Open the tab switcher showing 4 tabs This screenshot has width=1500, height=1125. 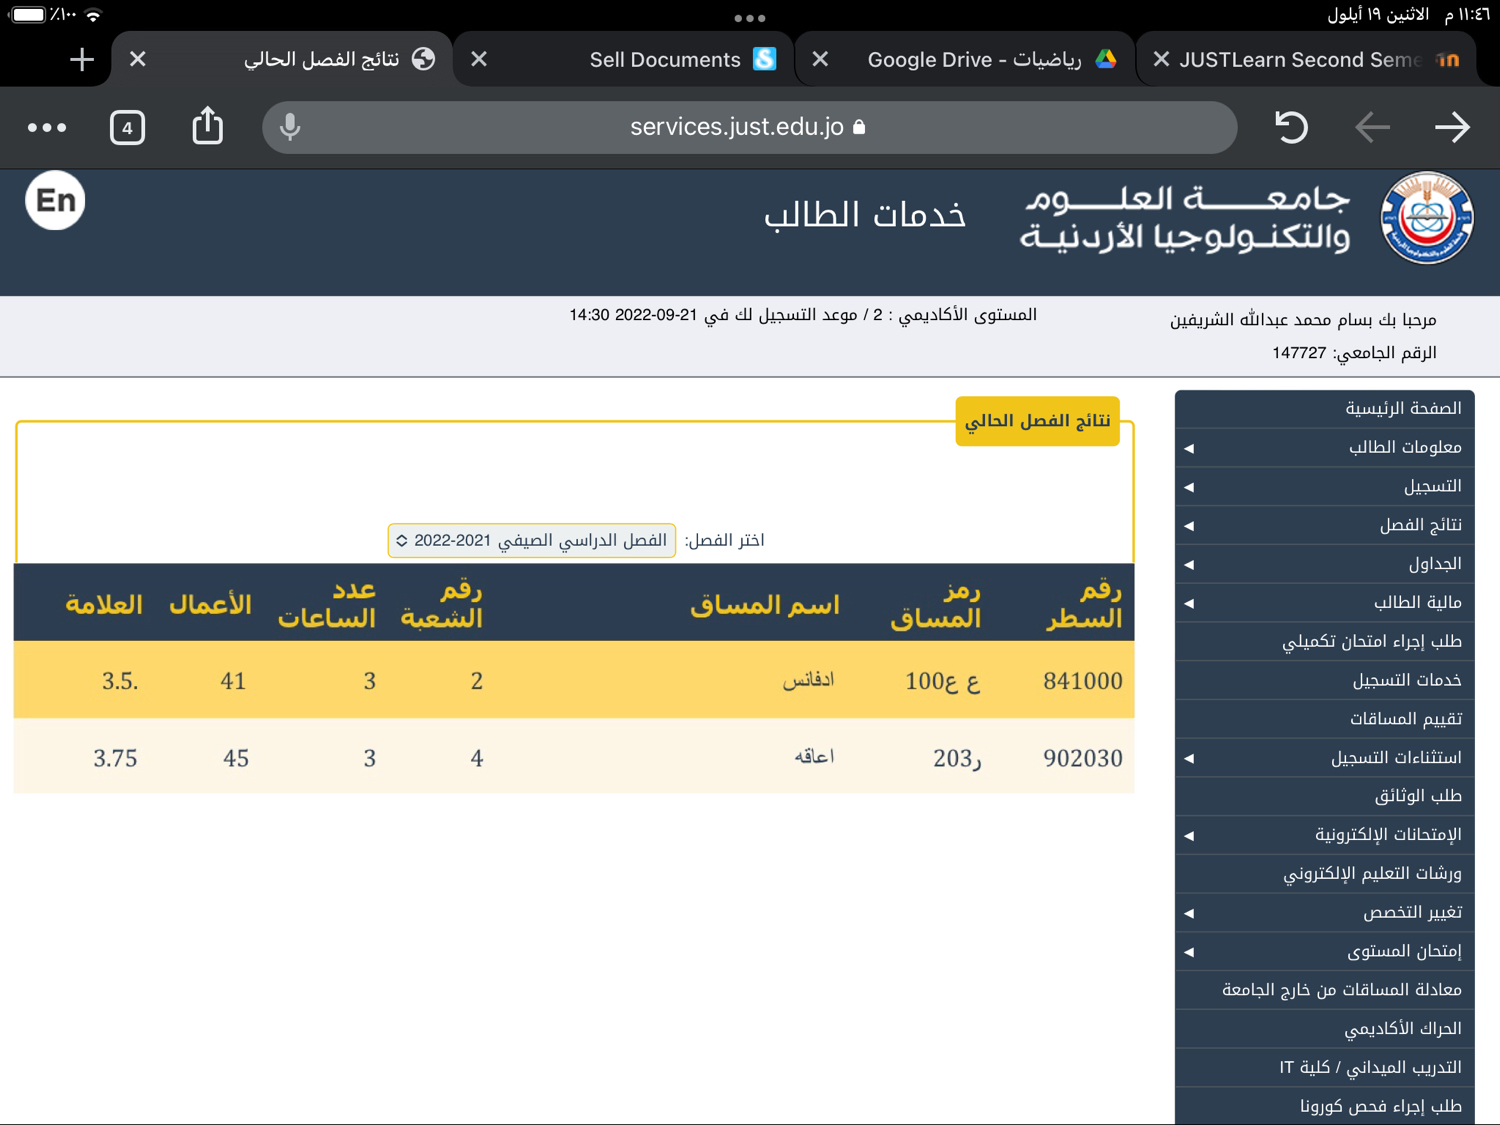(127, 128)
